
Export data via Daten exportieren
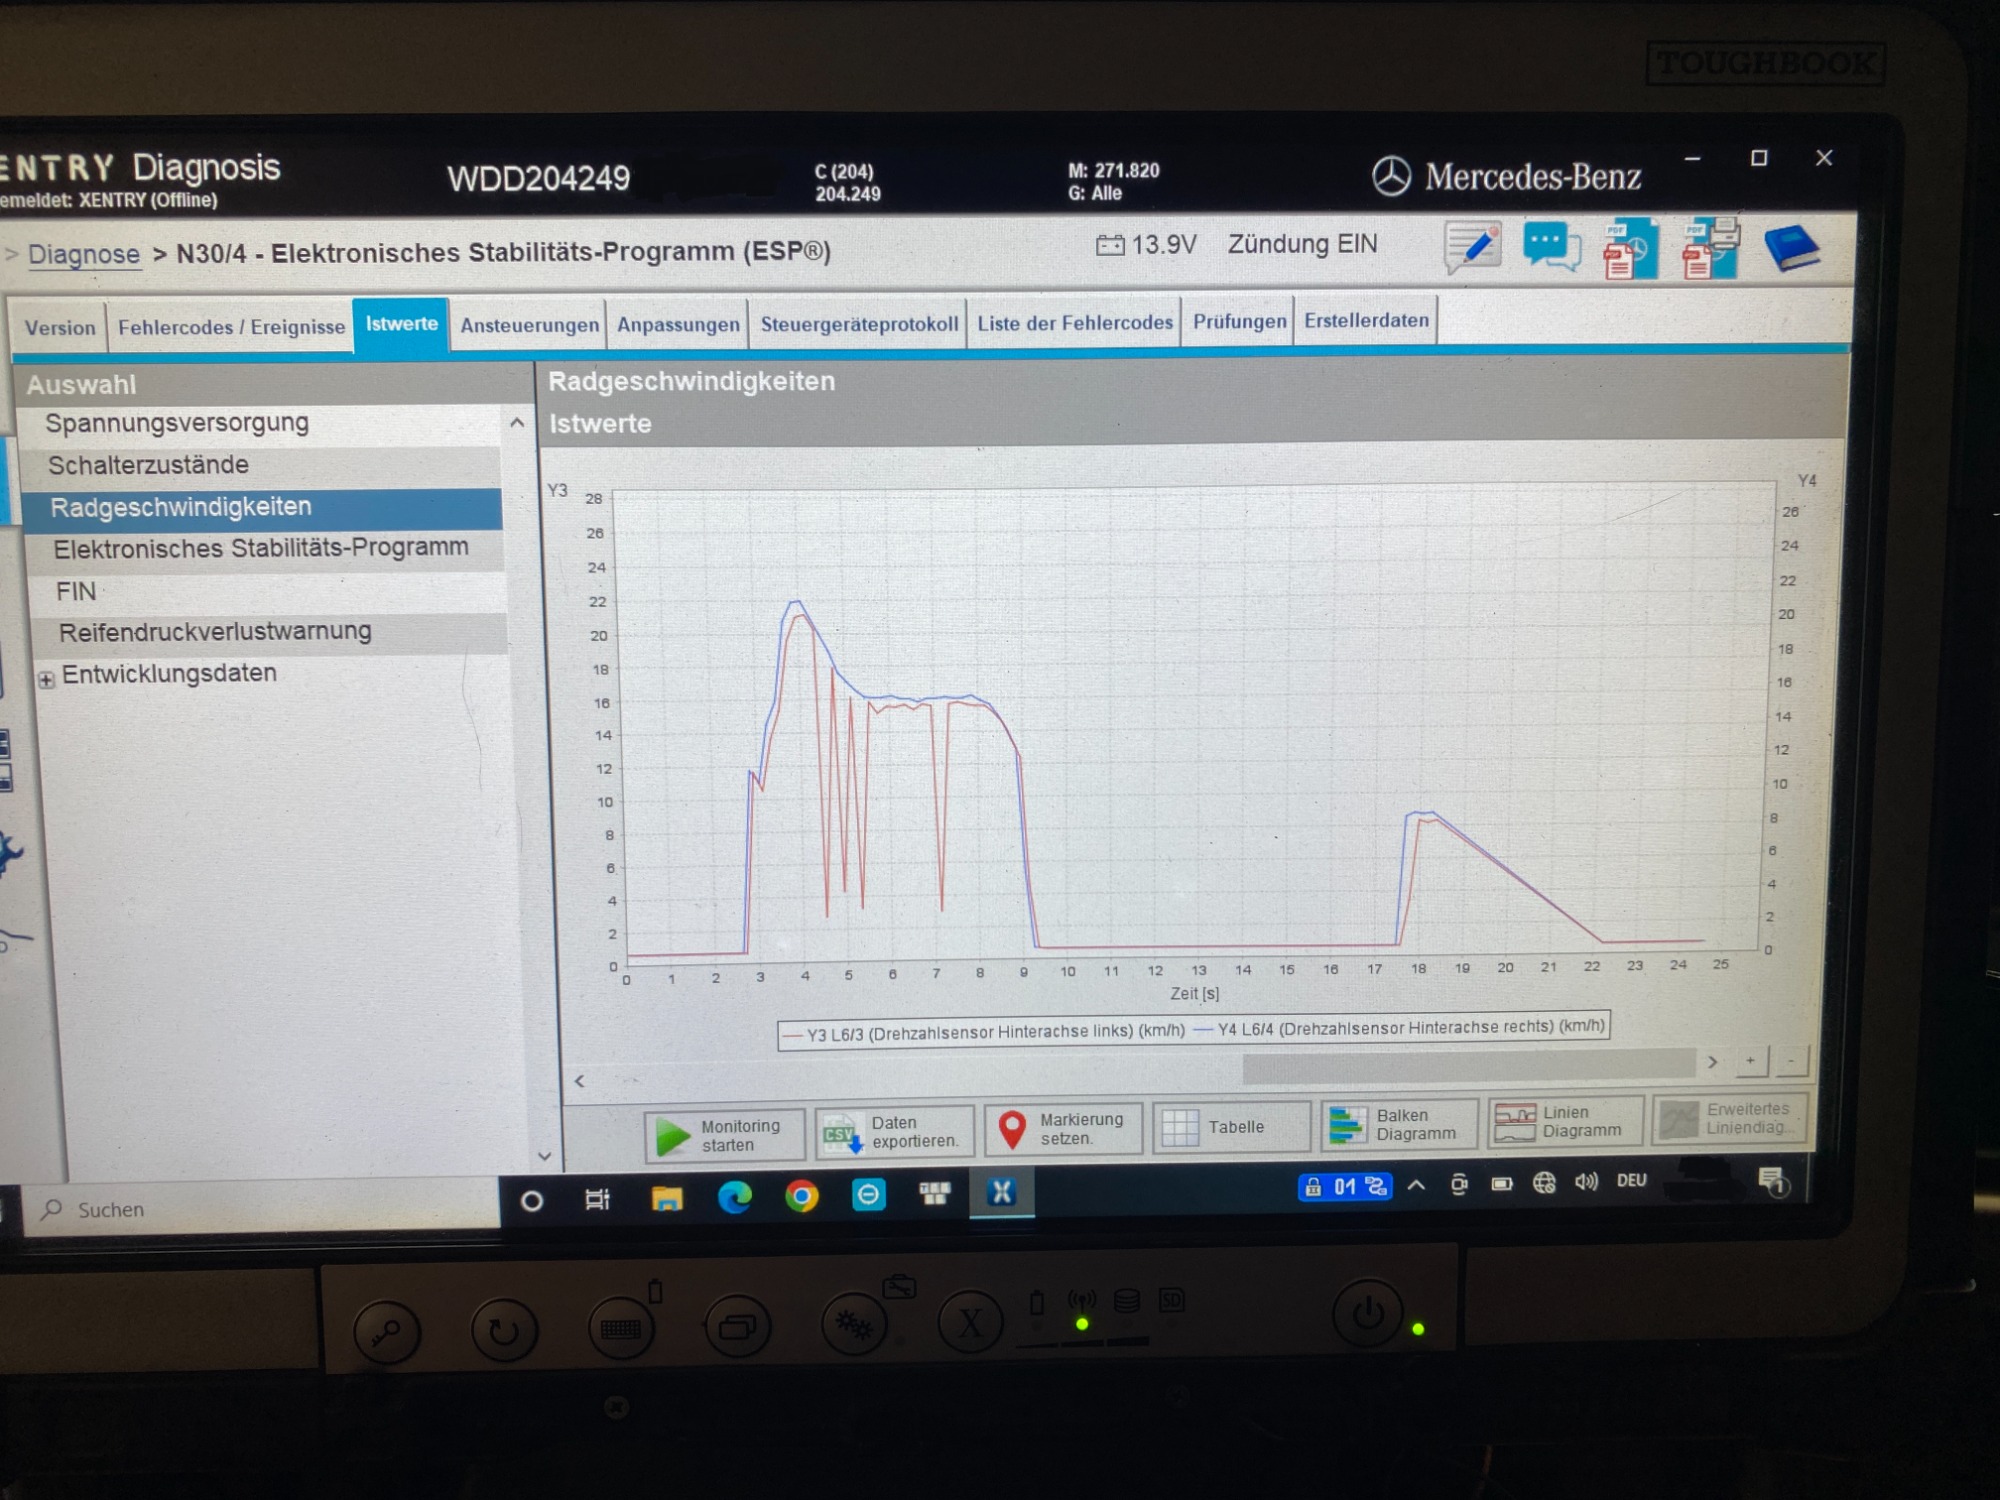[894, 1132]
